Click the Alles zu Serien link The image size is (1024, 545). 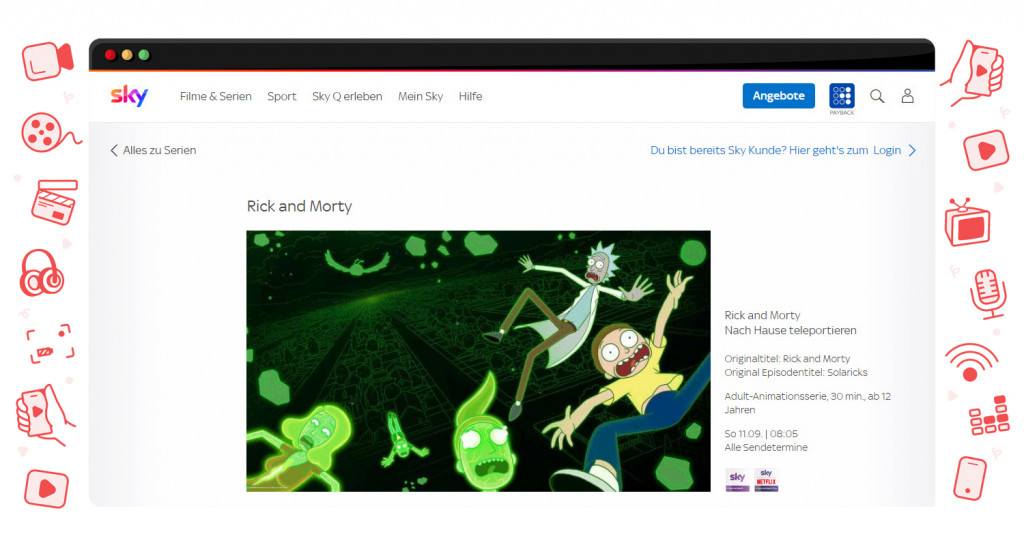[x=159, y=150]
